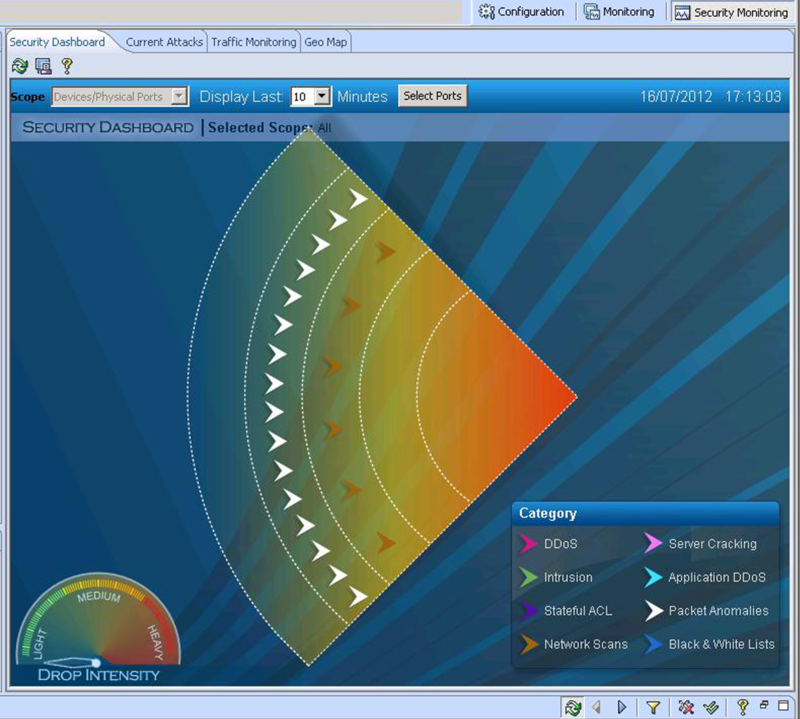Click the back arrow in bottom bar
The width and height of the screenshot is (800, 719).
coord(596,707)
